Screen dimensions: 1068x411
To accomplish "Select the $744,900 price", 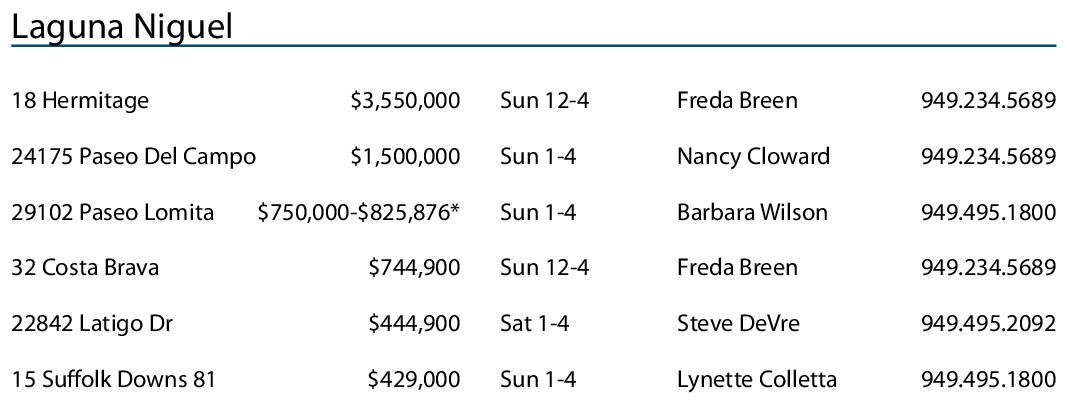I will point(414,268).
